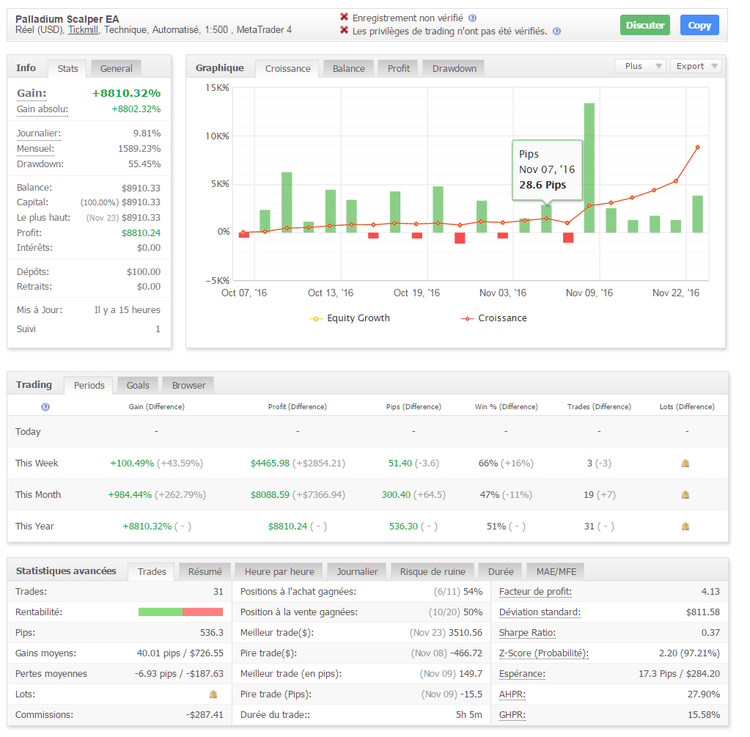Toggle the Croissance series in chart legend
Screen dimensions: 750x737
pos(494,318)
